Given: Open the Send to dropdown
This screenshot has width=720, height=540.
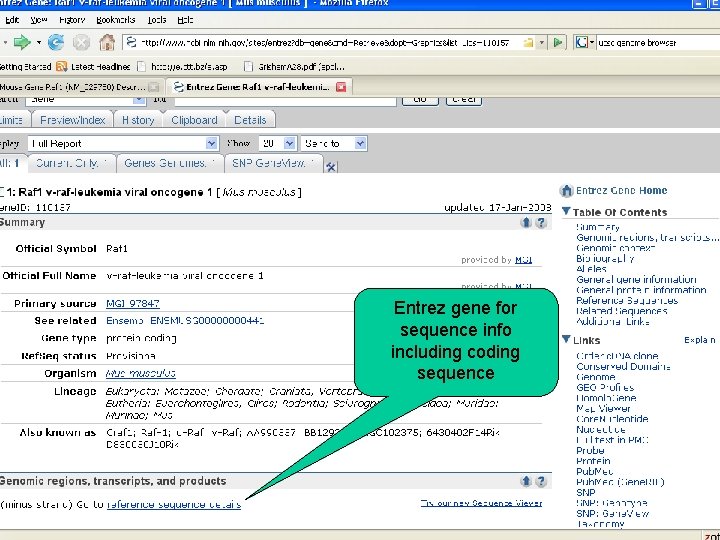Looking at the screenshot, I should point(361,144).
